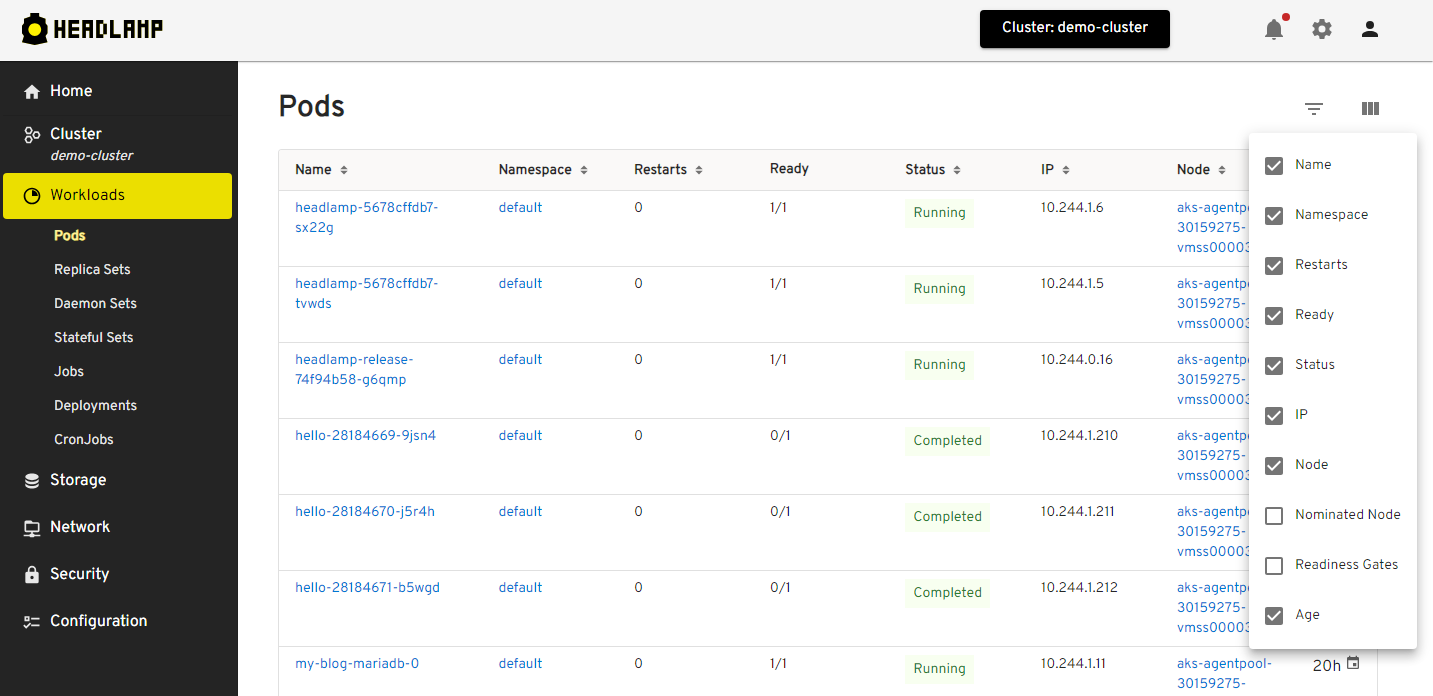Open the Cluster: demo-cluster selector
This screenshot has width=1433, height=696.
coord(1074,29)
